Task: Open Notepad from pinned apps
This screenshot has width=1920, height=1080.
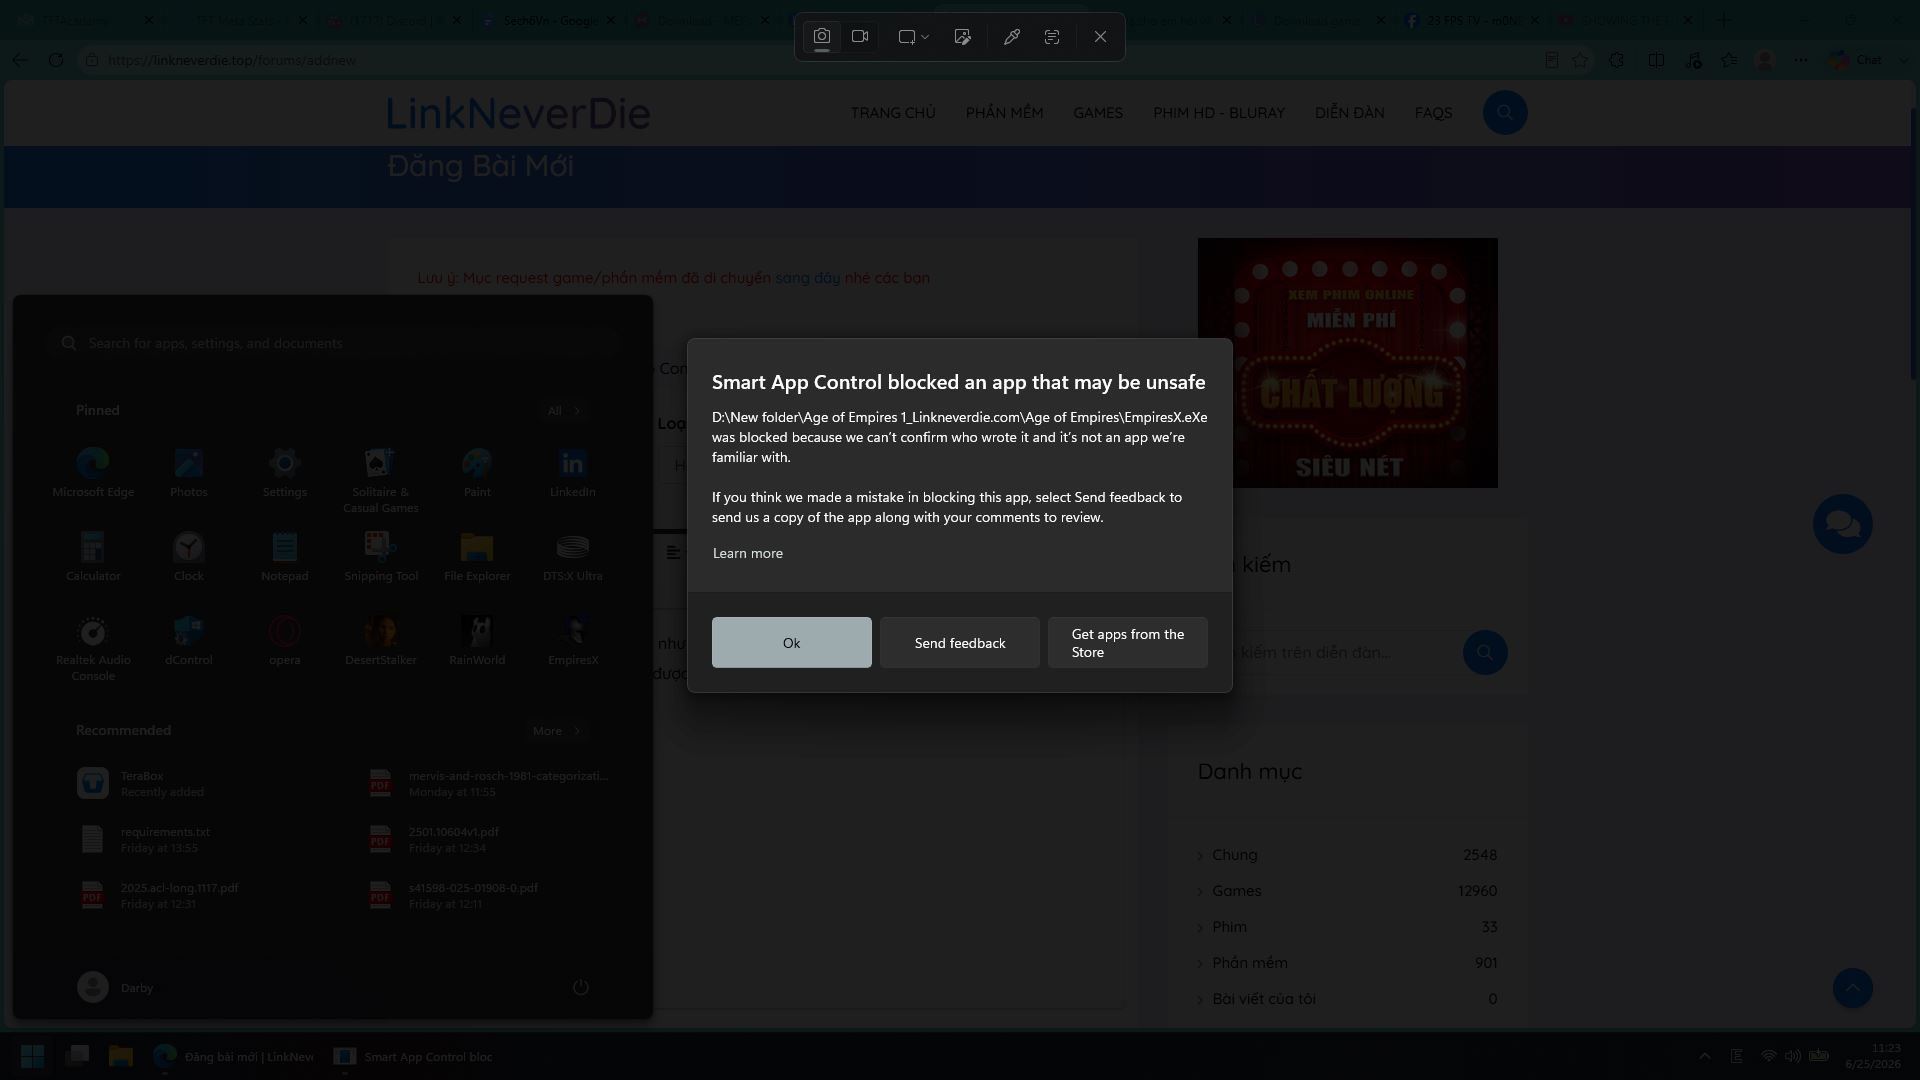Action: 285,557
